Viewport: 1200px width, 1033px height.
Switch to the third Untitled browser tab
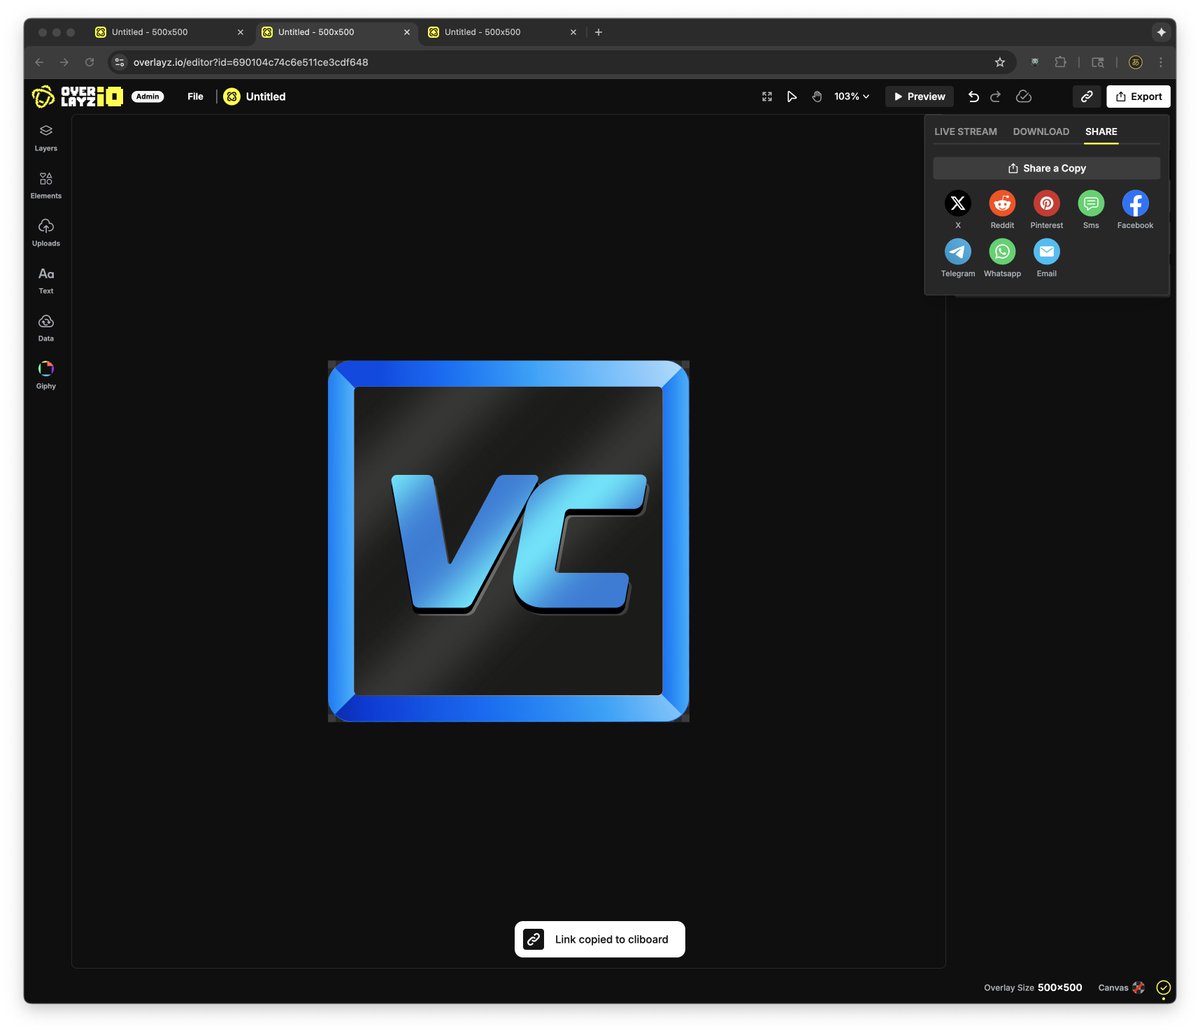click(500, 32)
